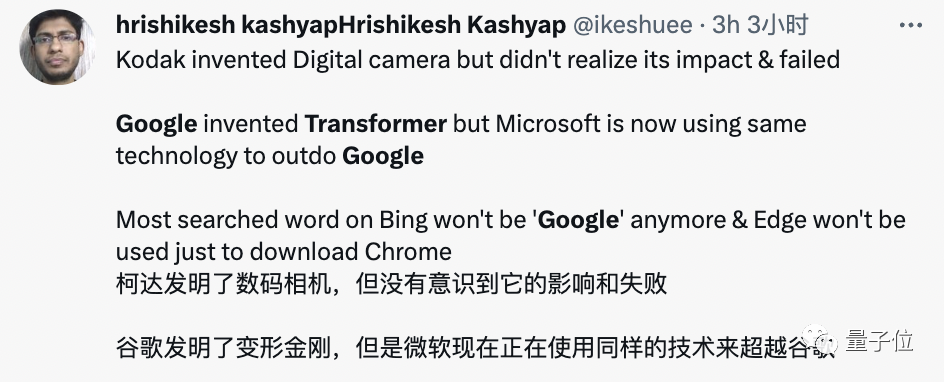Click bold Google after 'technology to outdo'
The width and height of the screenshot is (944, 382).
383,156
